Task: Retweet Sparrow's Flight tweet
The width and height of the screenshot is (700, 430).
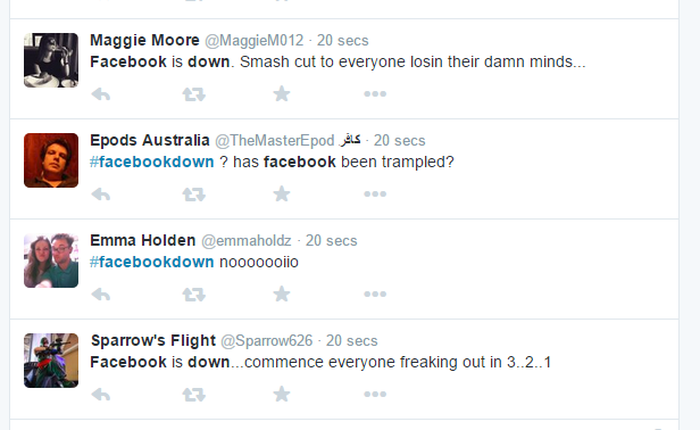Action: click(x=194, y=394)
